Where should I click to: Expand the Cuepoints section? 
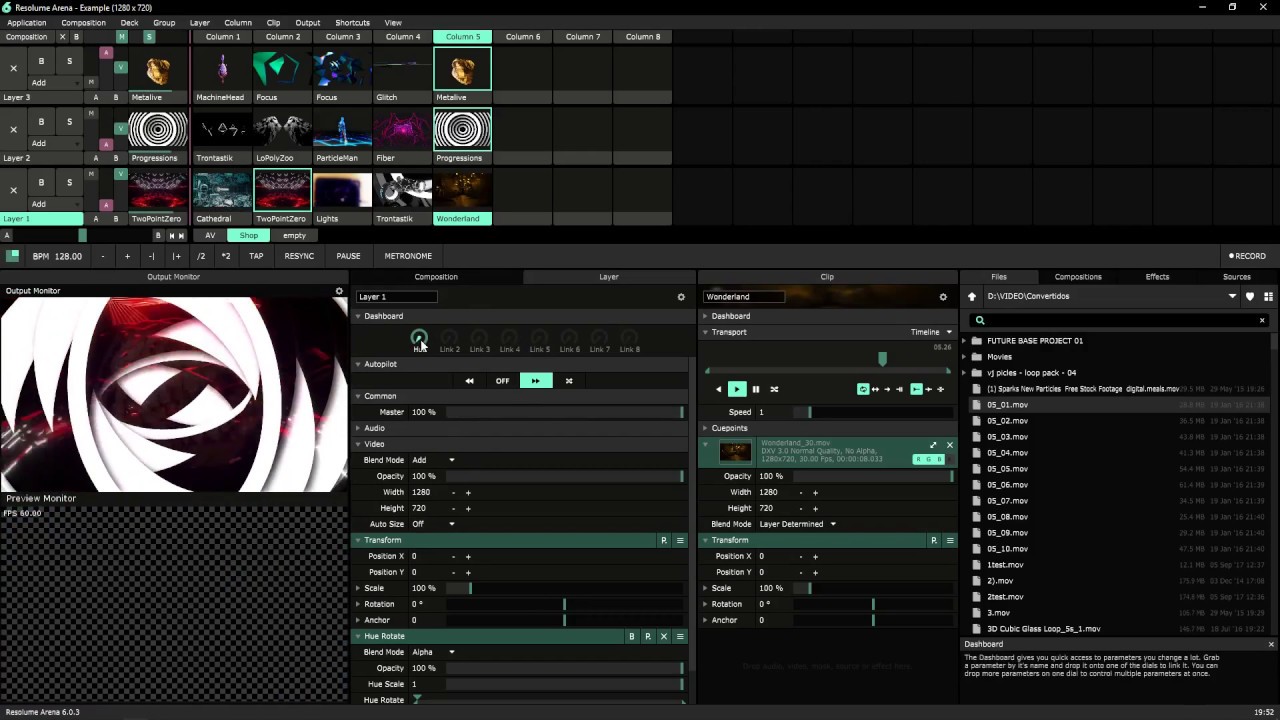click(705, 428)
